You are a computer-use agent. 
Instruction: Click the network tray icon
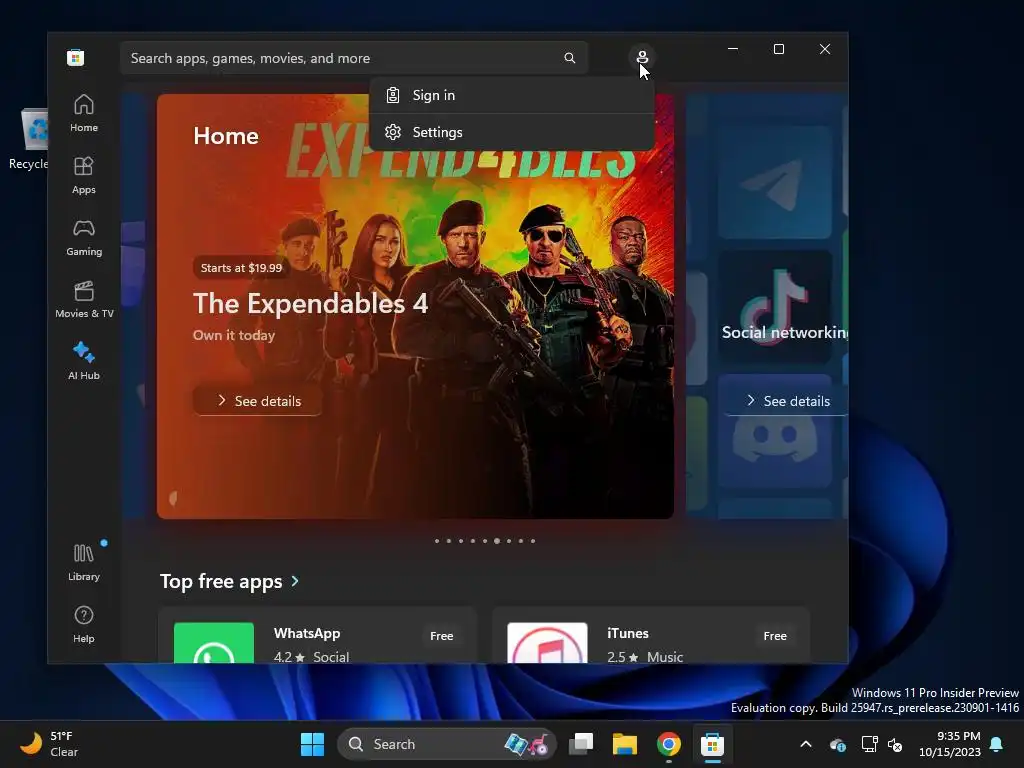coord(869,744)
